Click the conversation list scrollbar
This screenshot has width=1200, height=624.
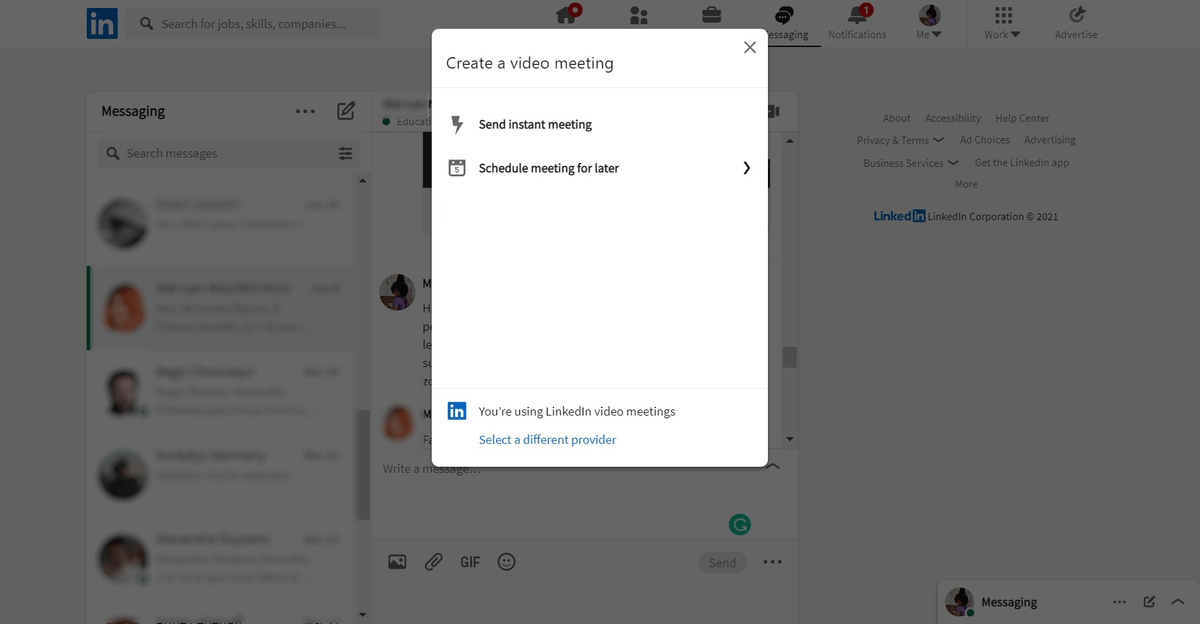pos(363,464)
